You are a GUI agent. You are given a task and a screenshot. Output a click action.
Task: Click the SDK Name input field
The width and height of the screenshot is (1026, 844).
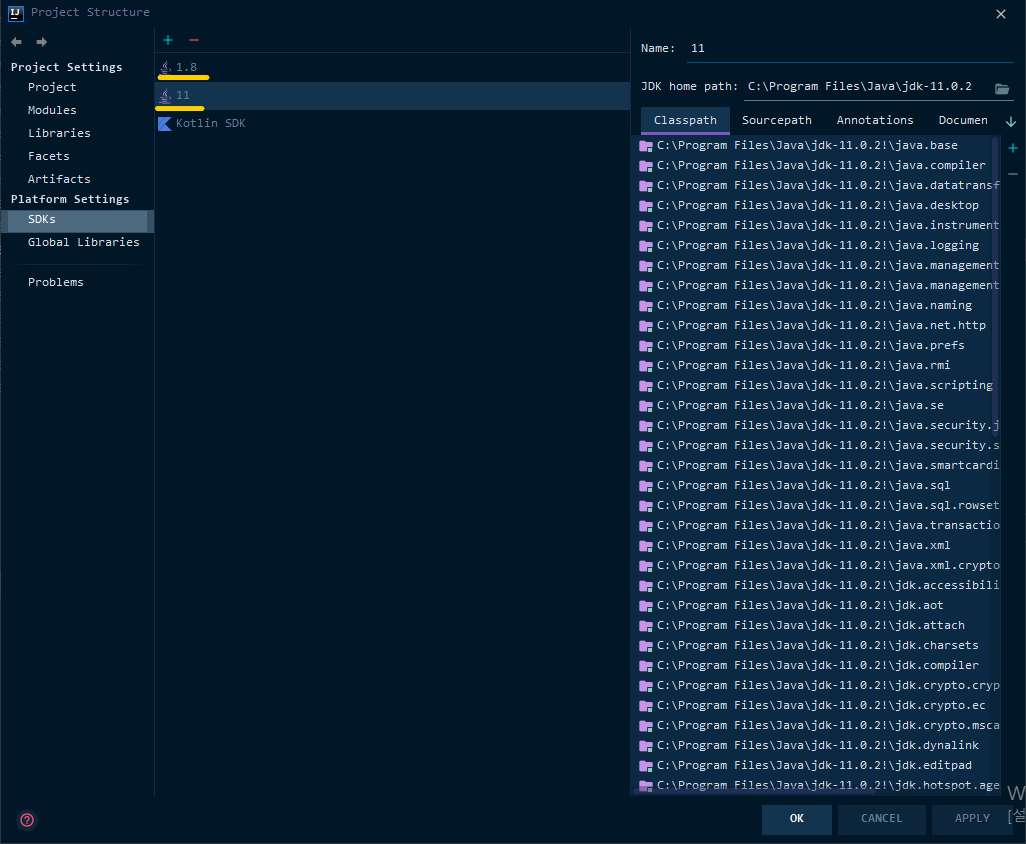tap(850, 48)
